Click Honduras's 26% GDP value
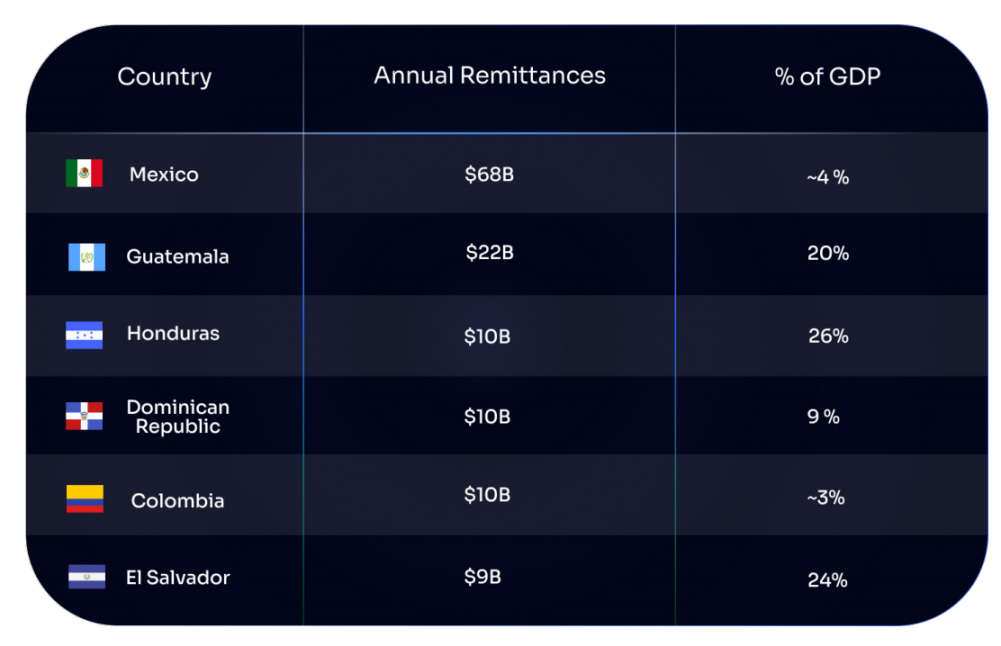 click(828, 336)
